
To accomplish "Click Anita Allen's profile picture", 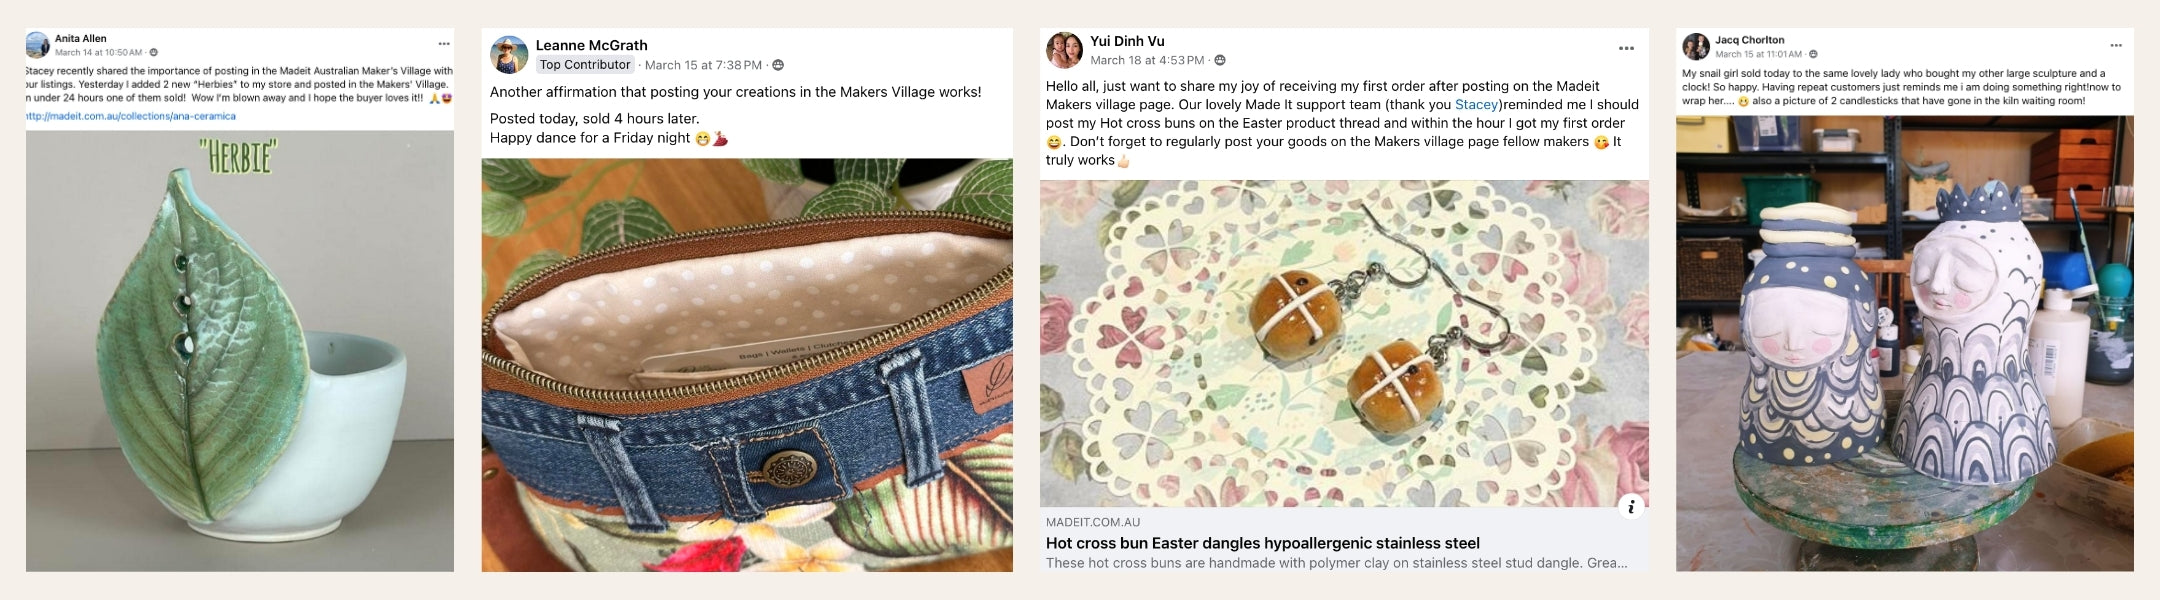I will tap(38, 45).
